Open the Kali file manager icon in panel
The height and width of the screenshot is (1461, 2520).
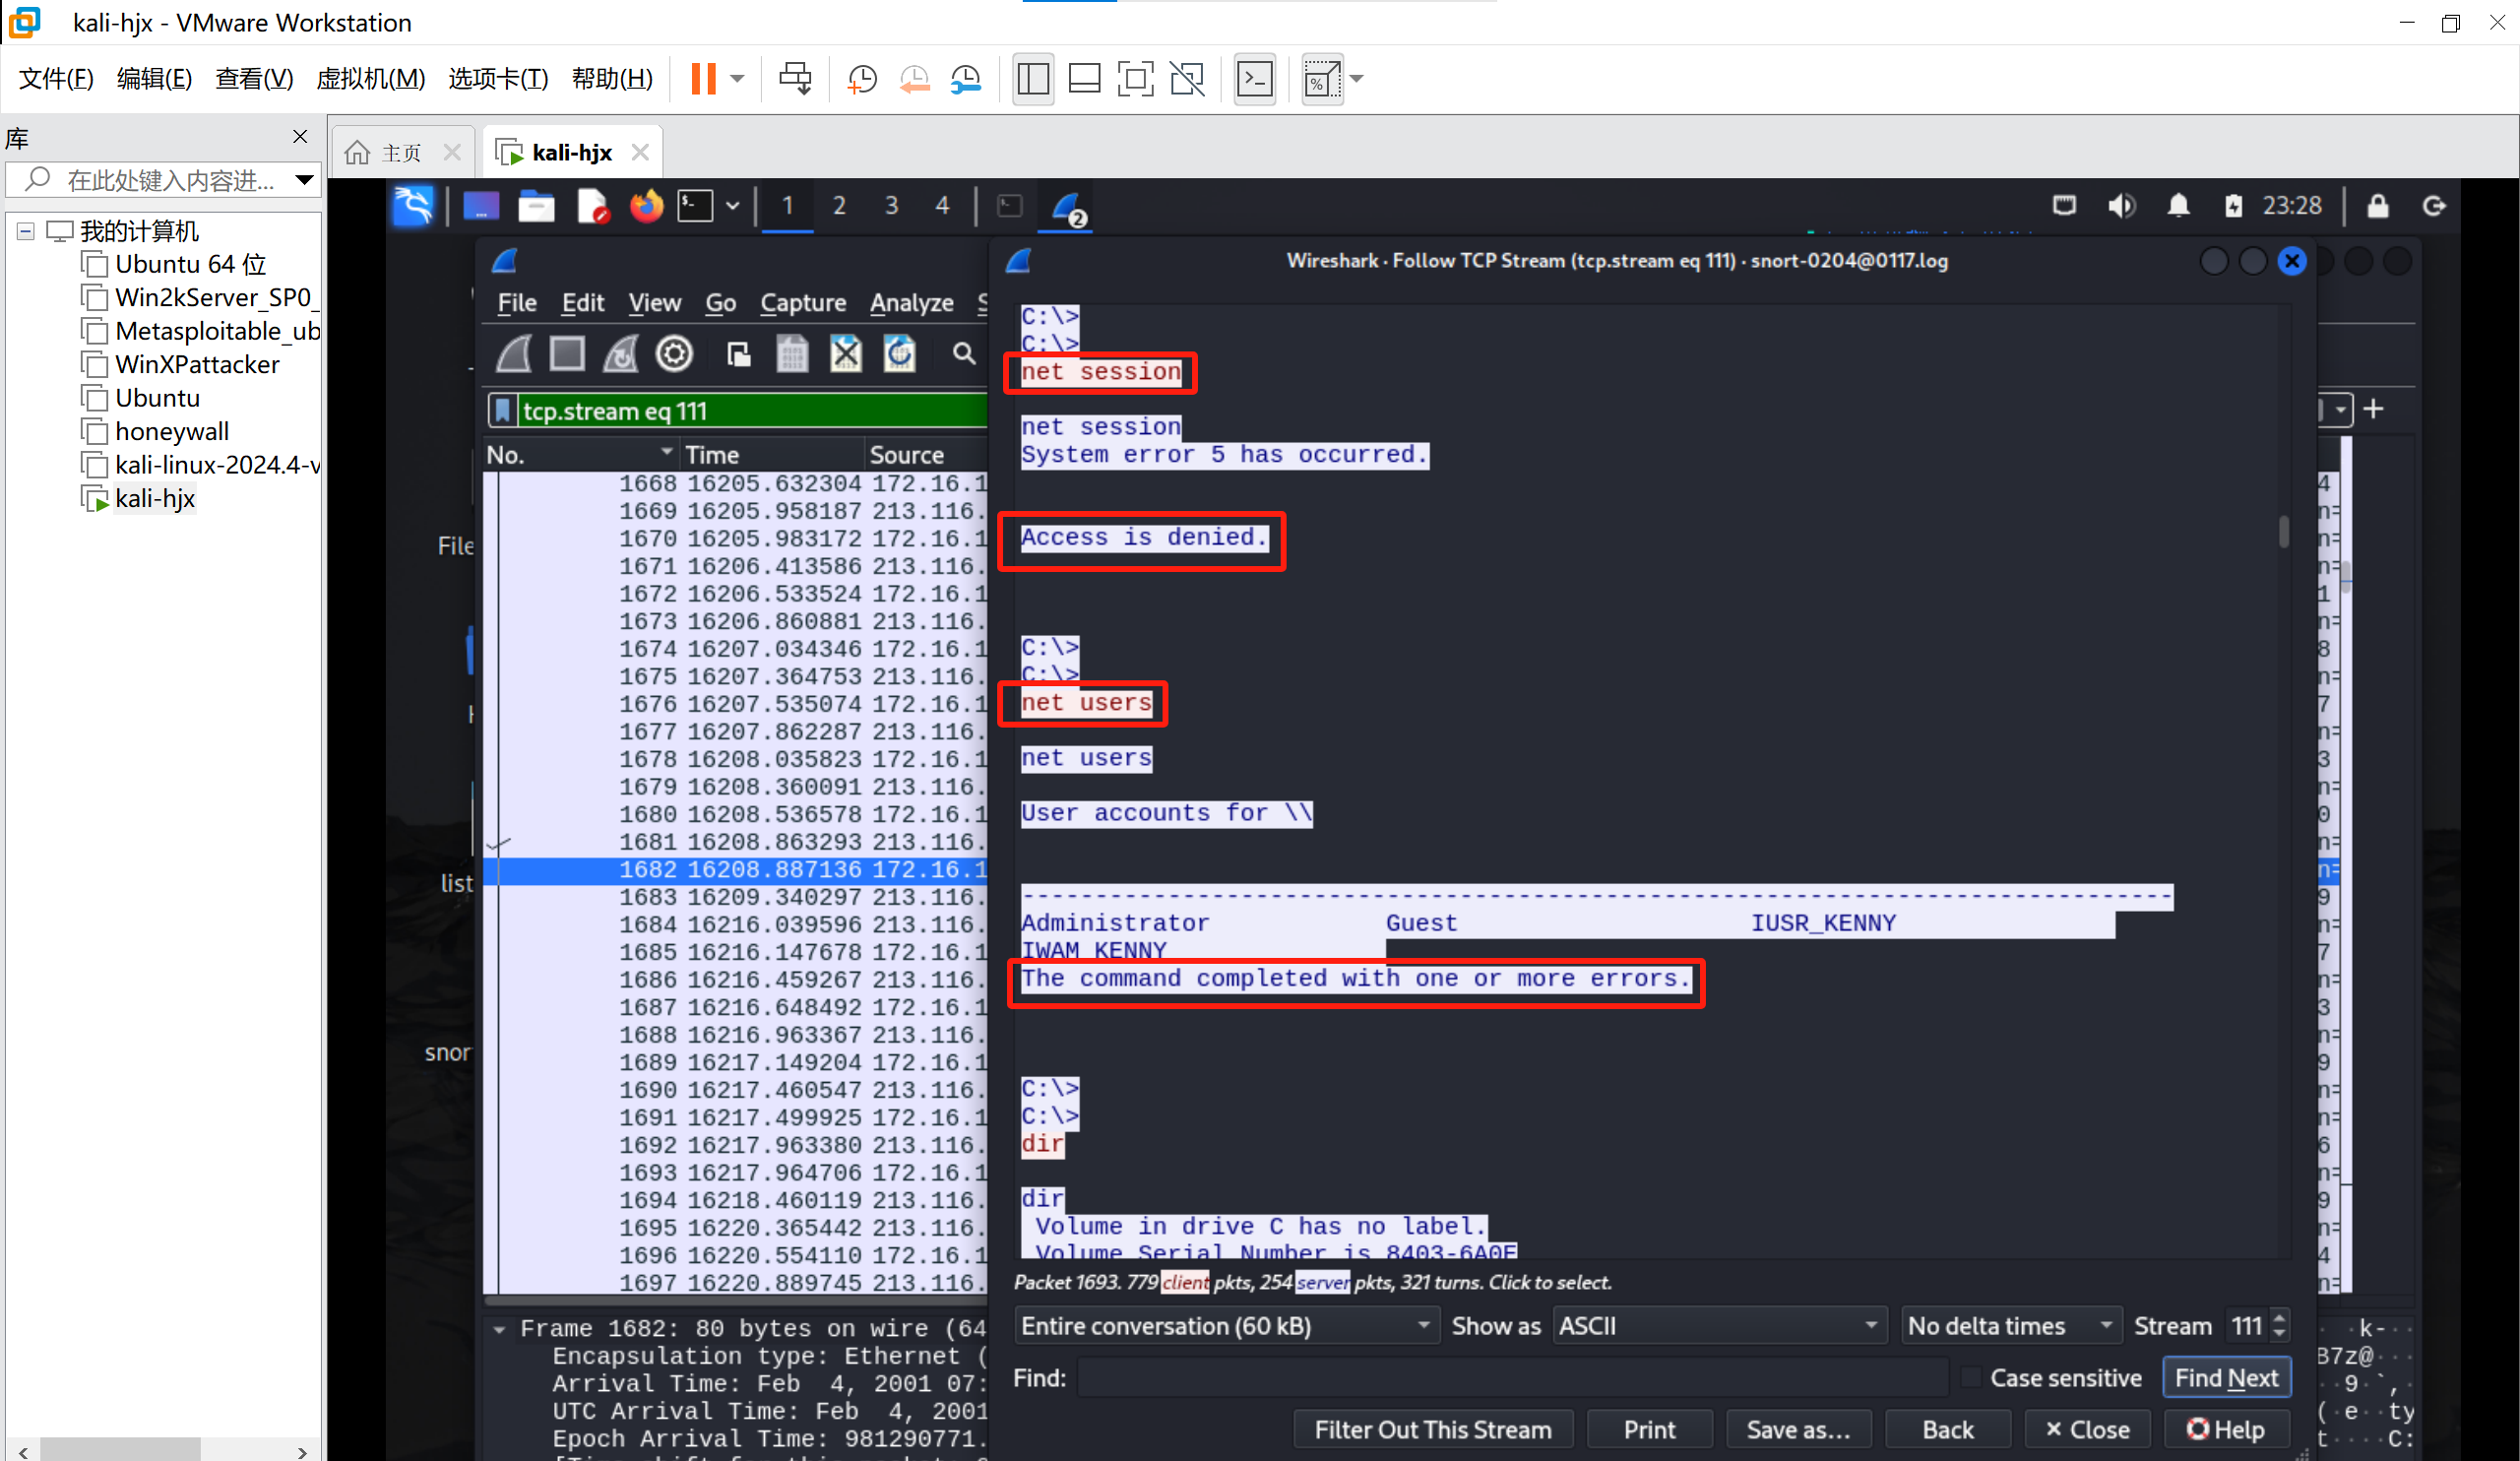[x=536, y=206]
